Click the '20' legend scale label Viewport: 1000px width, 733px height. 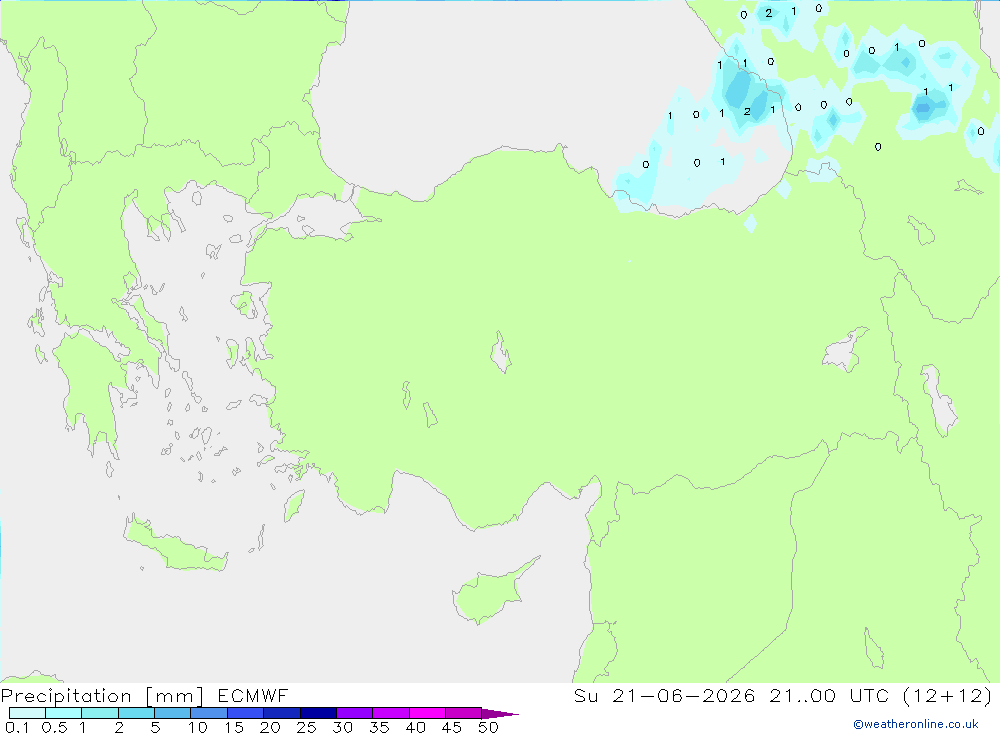pyautogui.click(x=270, y=727)
